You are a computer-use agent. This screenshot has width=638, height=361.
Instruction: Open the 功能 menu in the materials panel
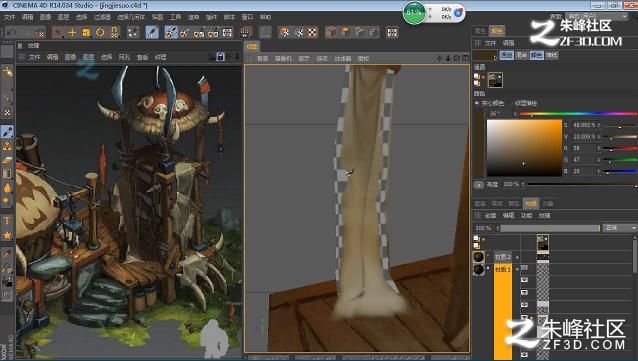(x=527, y=215)
